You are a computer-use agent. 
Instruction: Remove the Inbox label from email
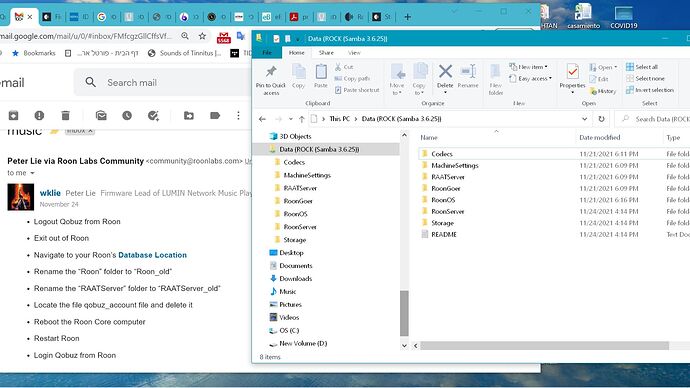90,131
